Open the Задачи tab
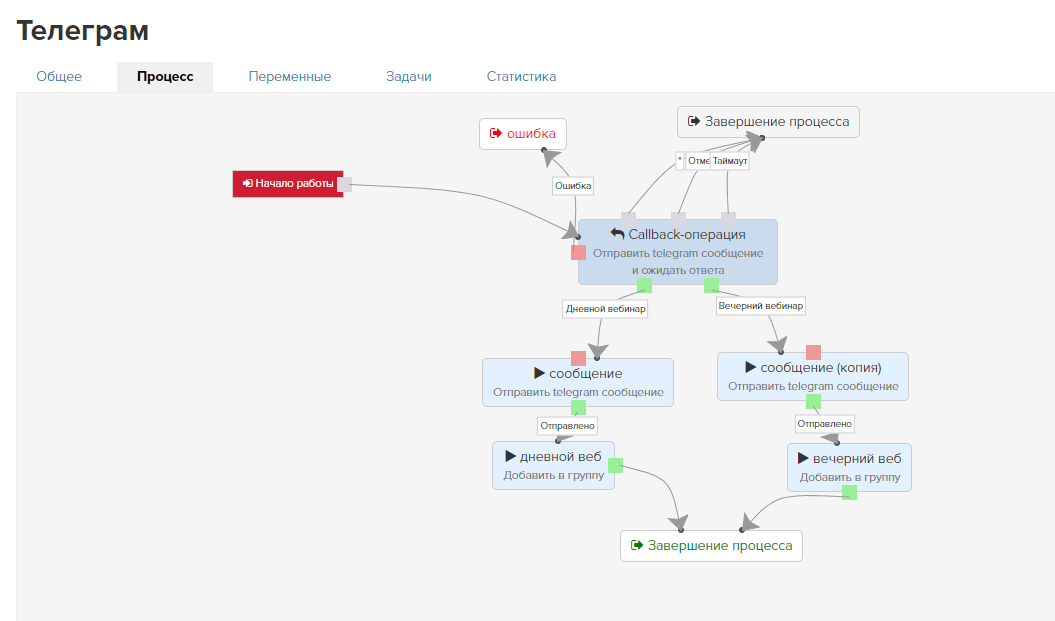Viewport: 1055px width, 621px height. 409,77
